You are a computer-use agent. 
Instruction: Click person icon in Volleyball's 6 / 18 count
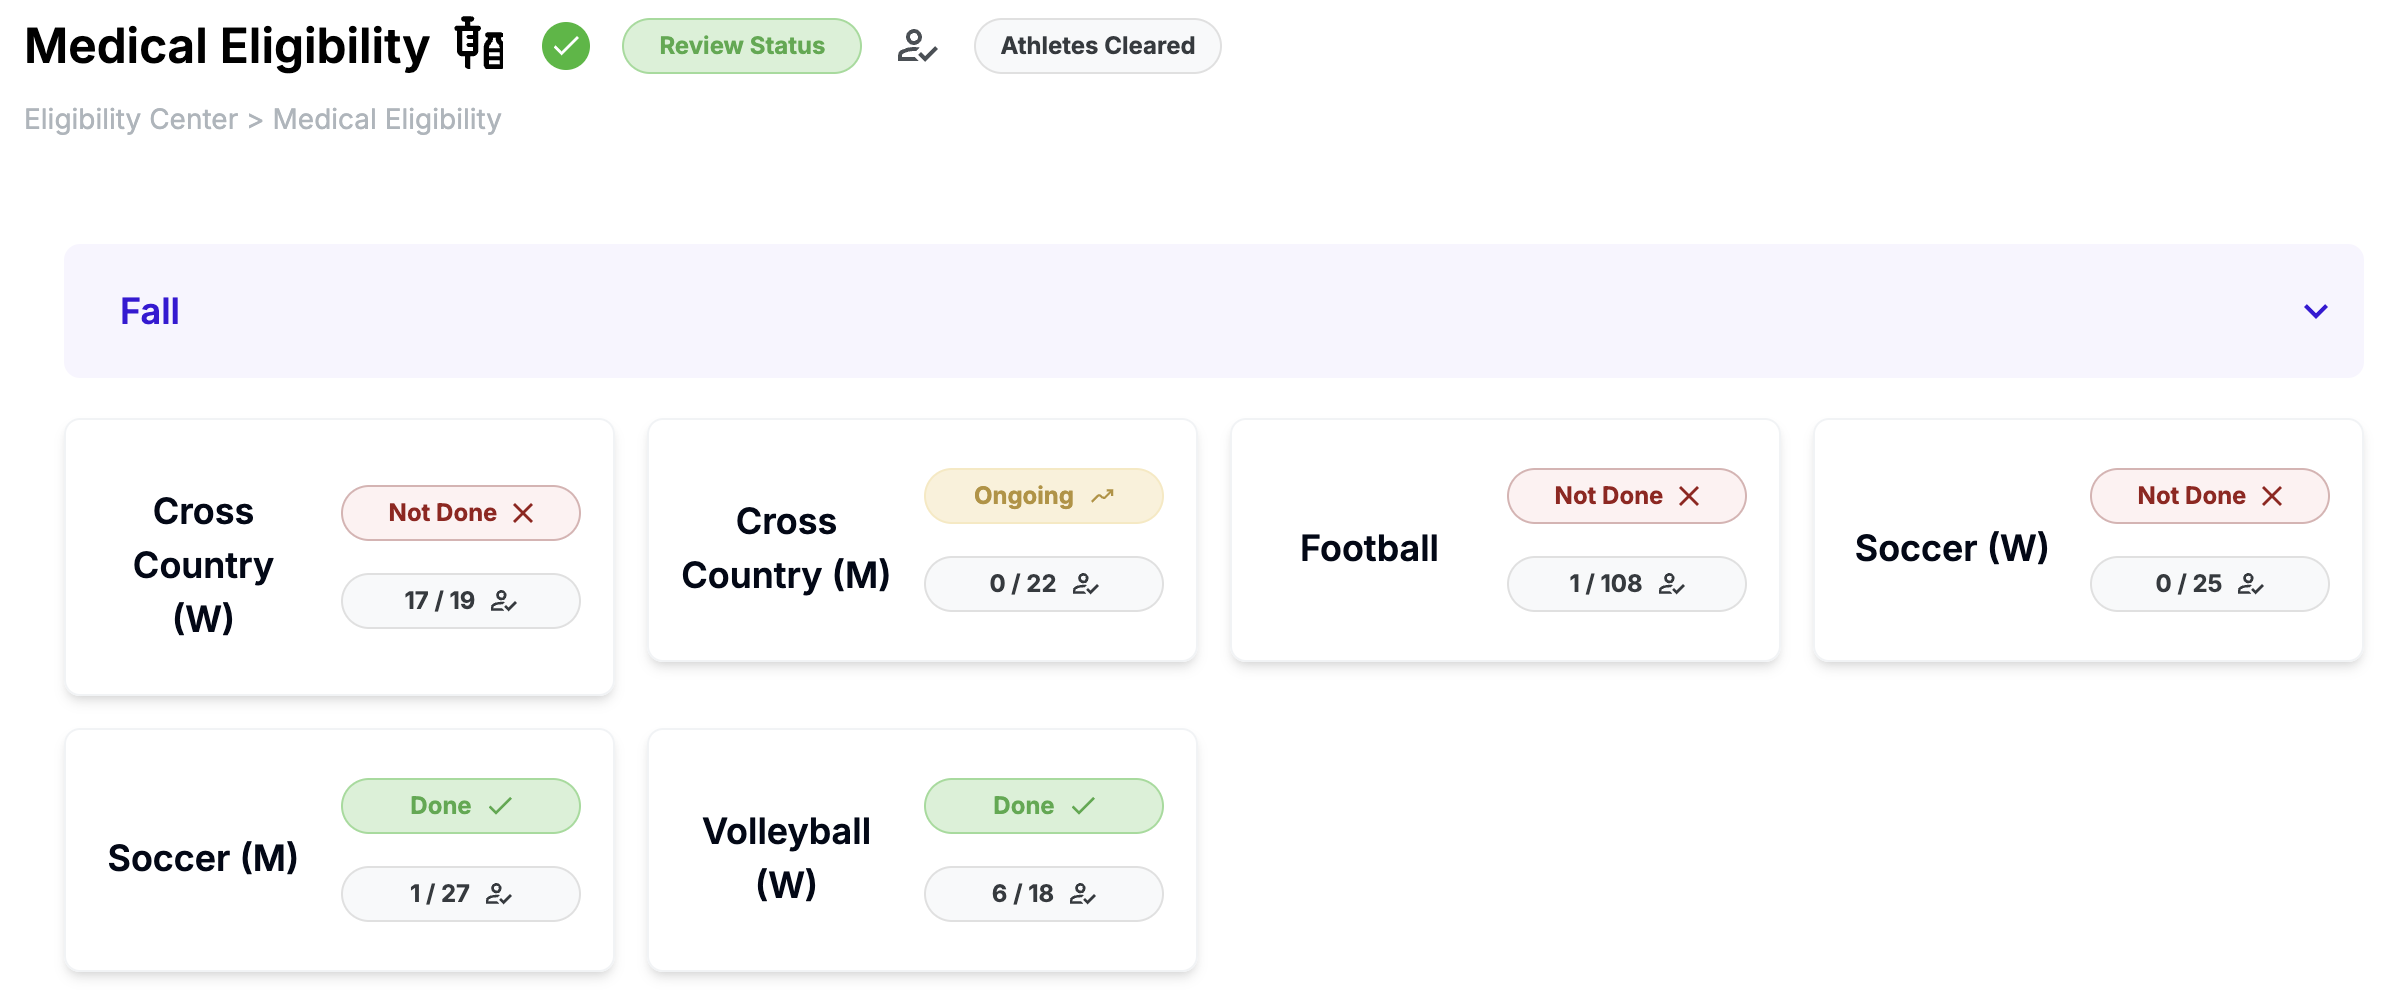click(1082, 894)
